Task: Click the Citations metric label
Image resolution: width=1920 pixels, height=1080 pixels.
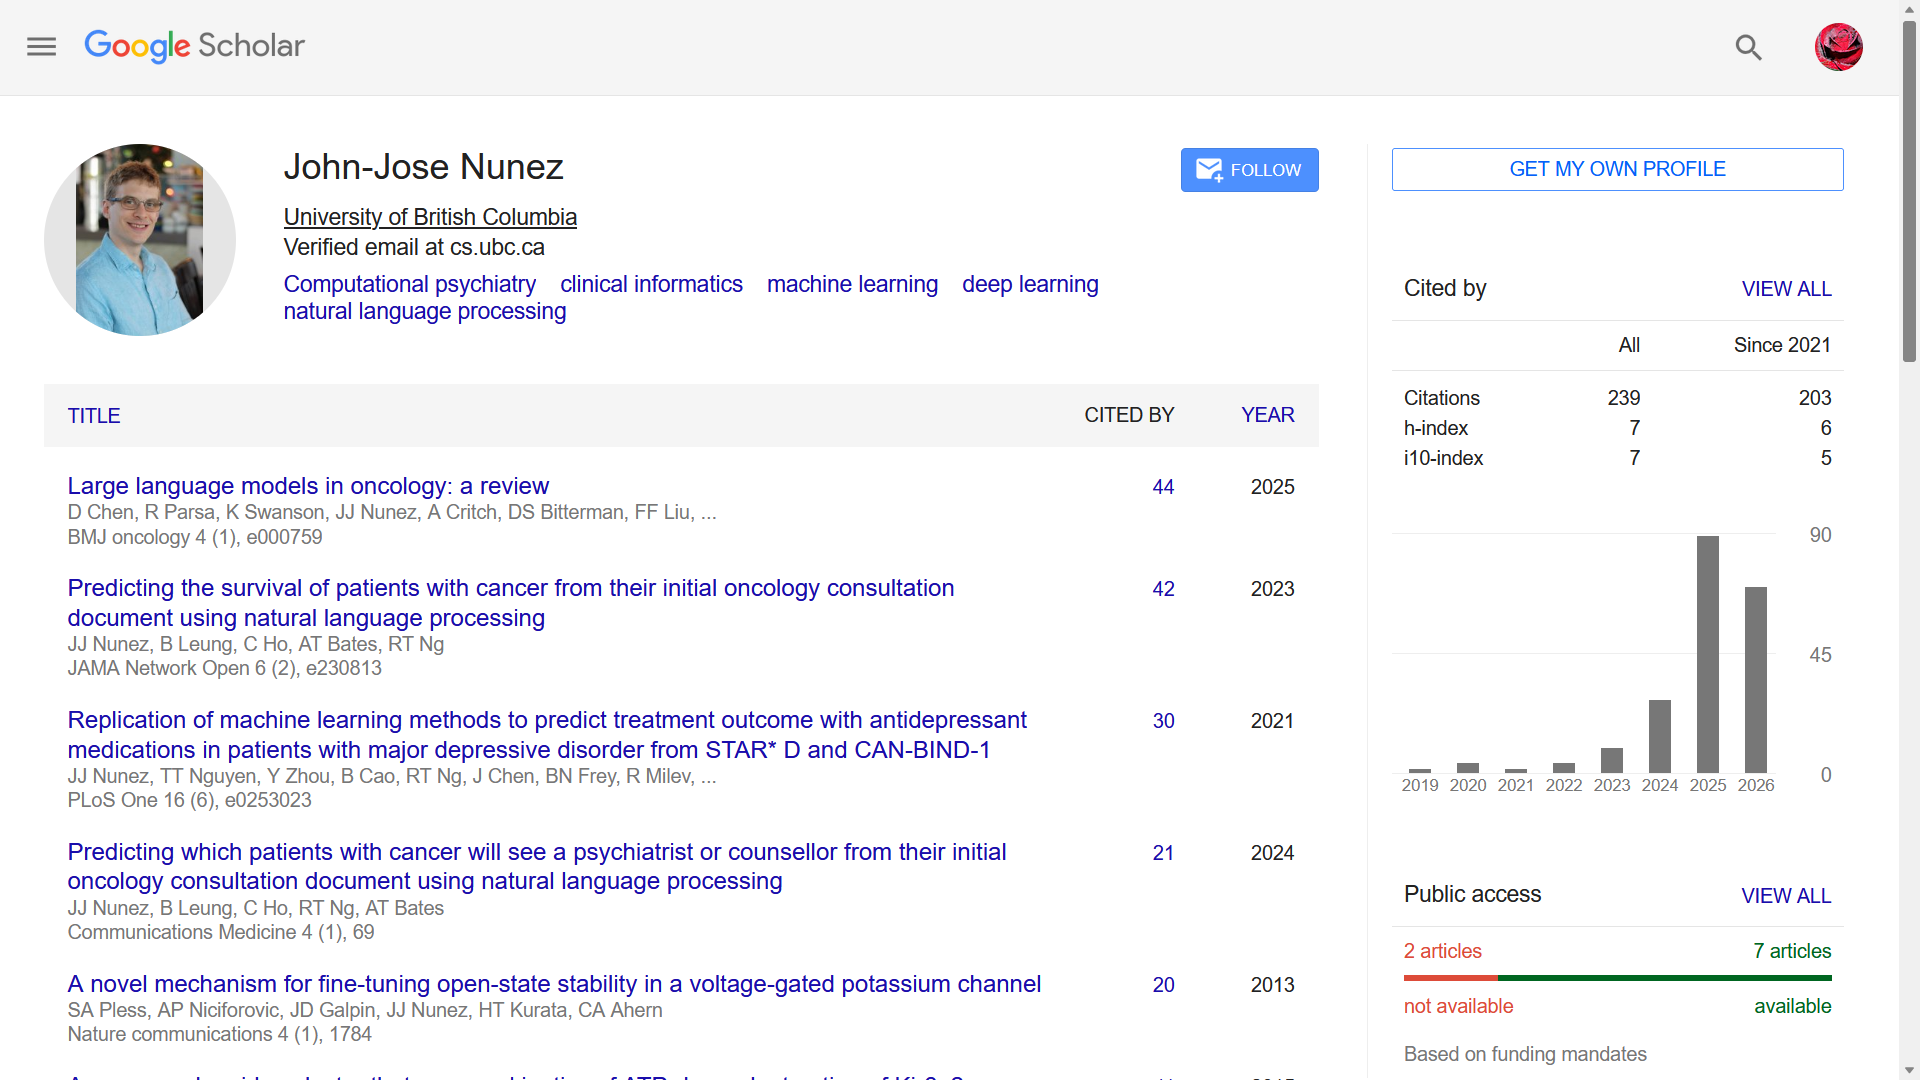Action: pyautogui.click(x=1441, y=398)
